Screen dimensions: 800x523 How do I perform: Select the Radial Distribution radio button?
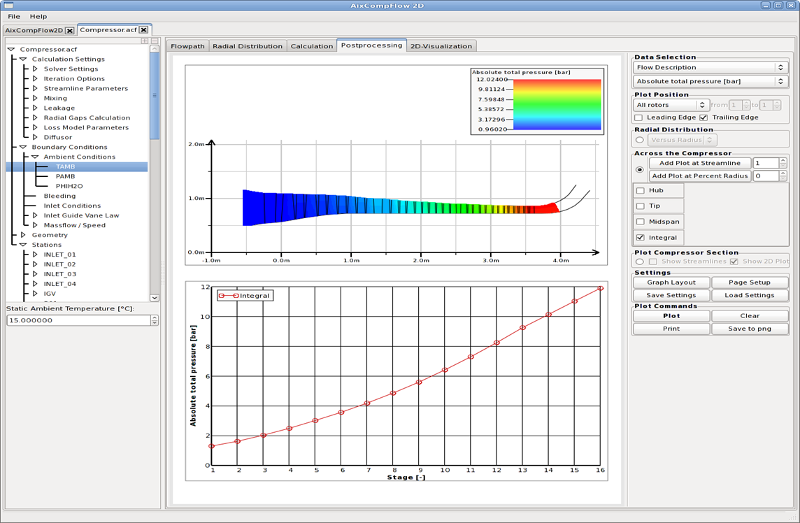640,141
